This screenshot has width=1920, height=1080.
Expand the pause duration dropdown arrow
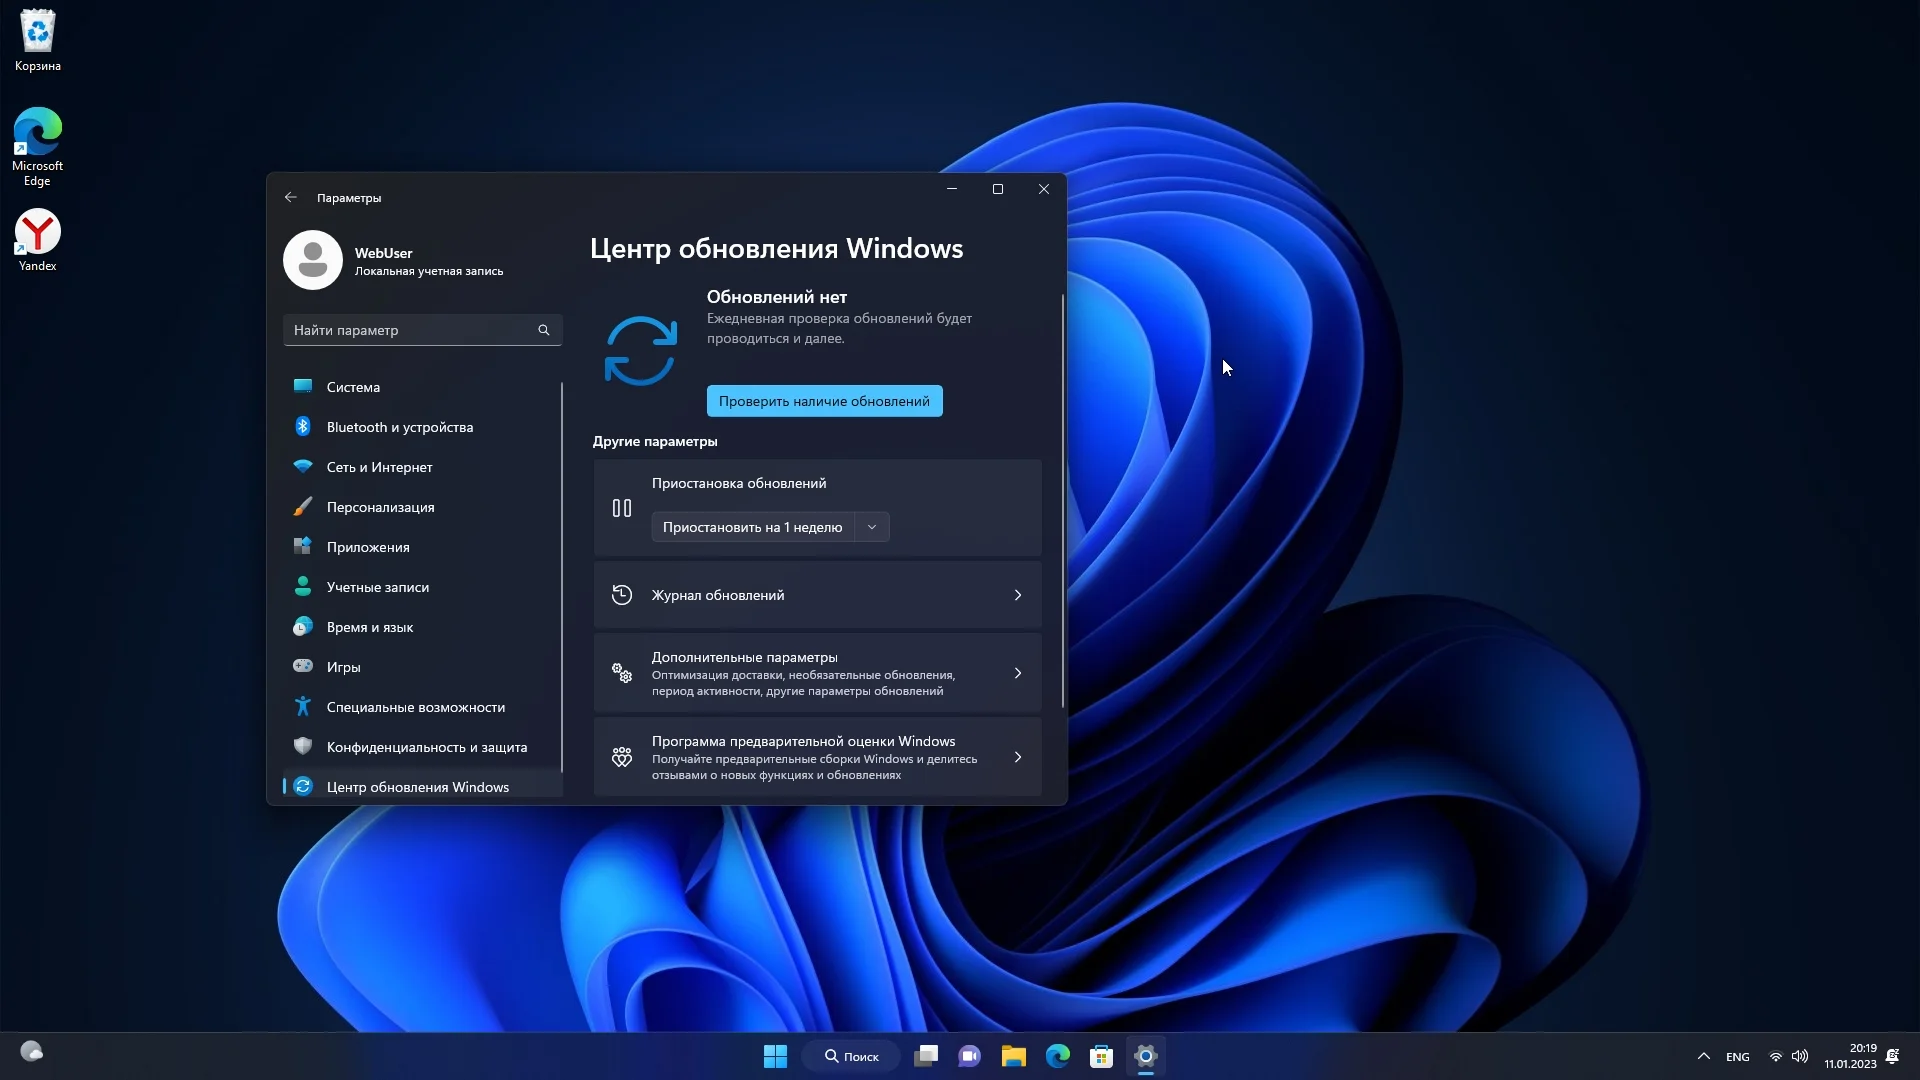click(872, 527)
